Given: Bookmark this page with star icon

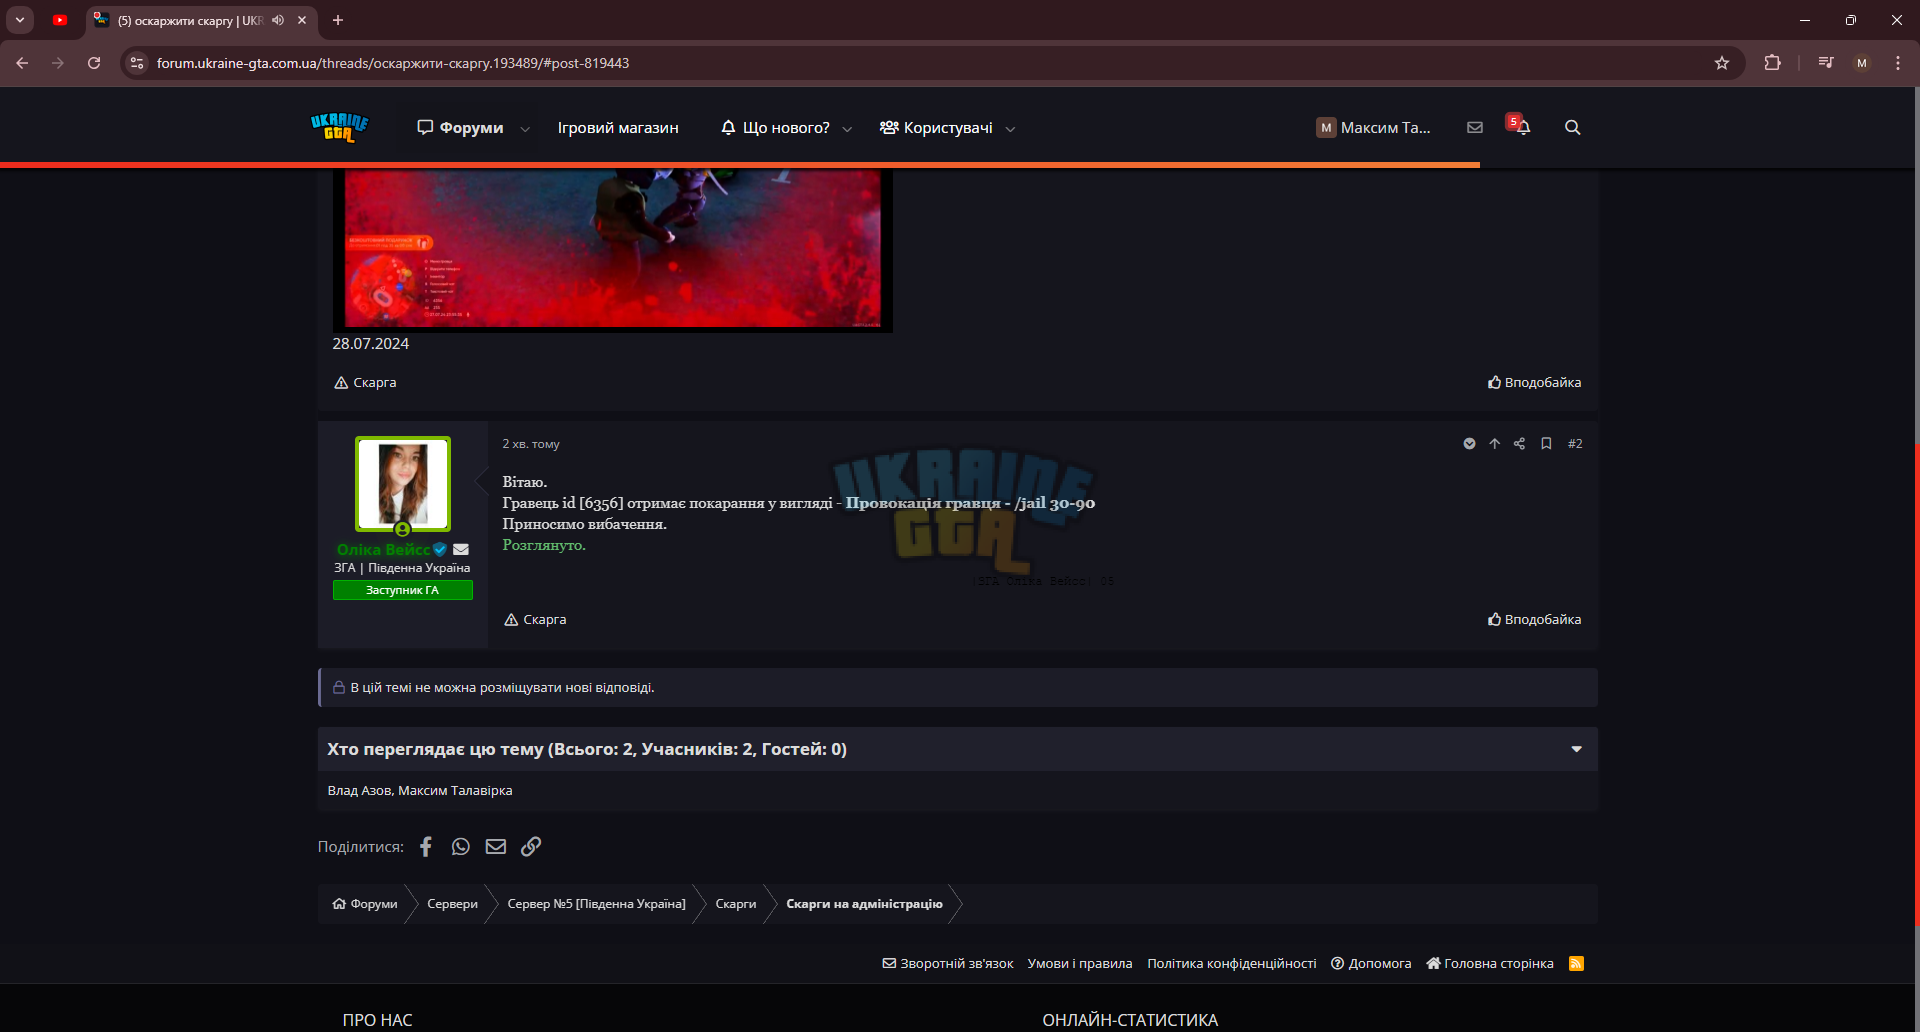Looking at the screenshot, I should [x=1722, y=63].
